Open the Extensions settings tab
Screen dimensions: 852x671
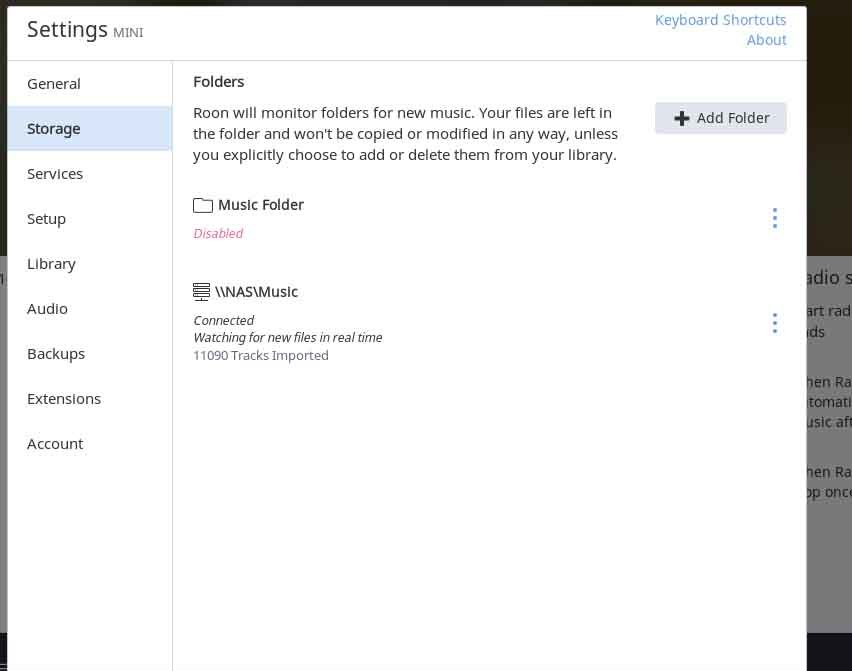(x=90, y=399)
